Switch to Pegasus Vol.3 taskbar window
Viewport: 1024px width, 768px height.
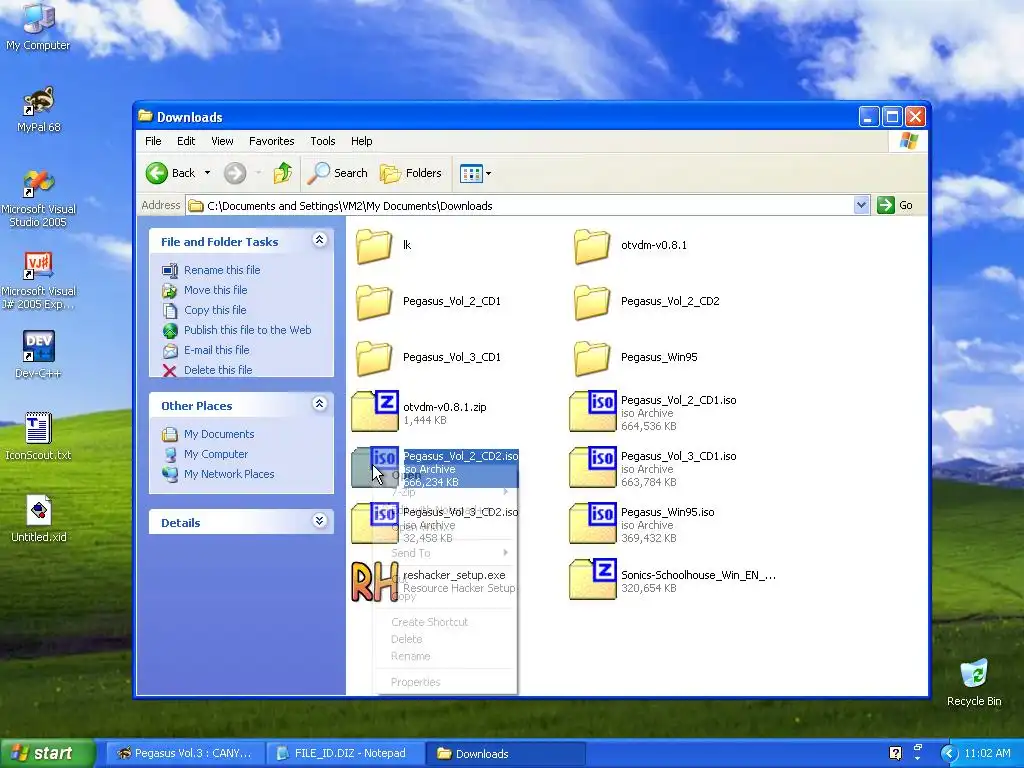click(x=184, y=753)
